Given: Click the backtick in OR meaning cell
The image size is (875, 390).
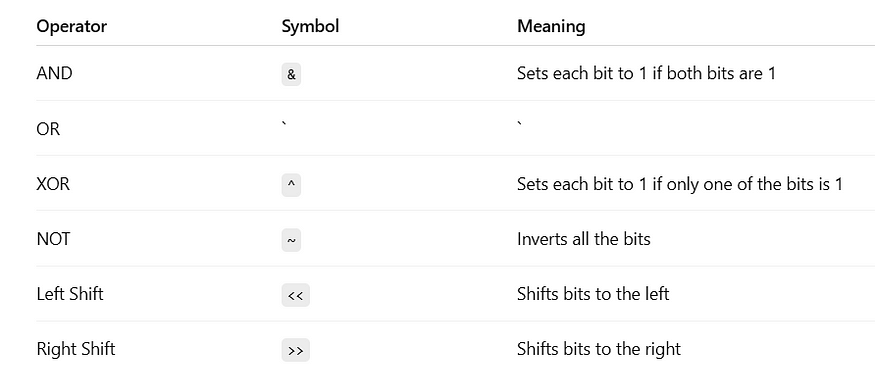Looking at the screenshot, I should (520, 123).
